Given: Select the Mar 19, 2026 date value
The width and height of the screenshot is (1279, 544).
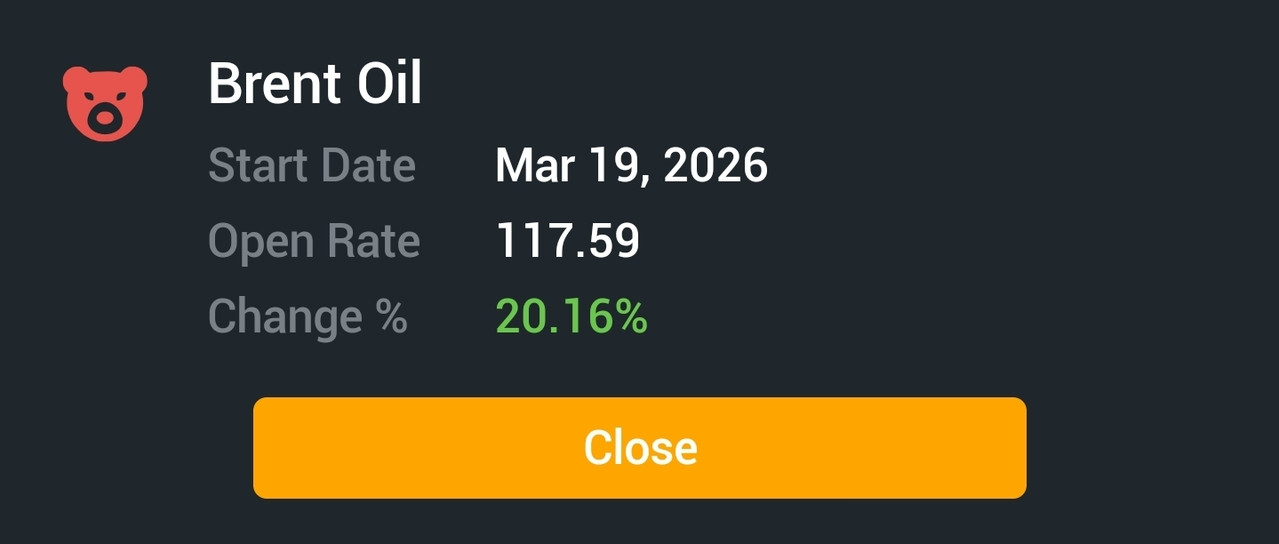Looking at the screenshot, I should click(x=632, y=166).
